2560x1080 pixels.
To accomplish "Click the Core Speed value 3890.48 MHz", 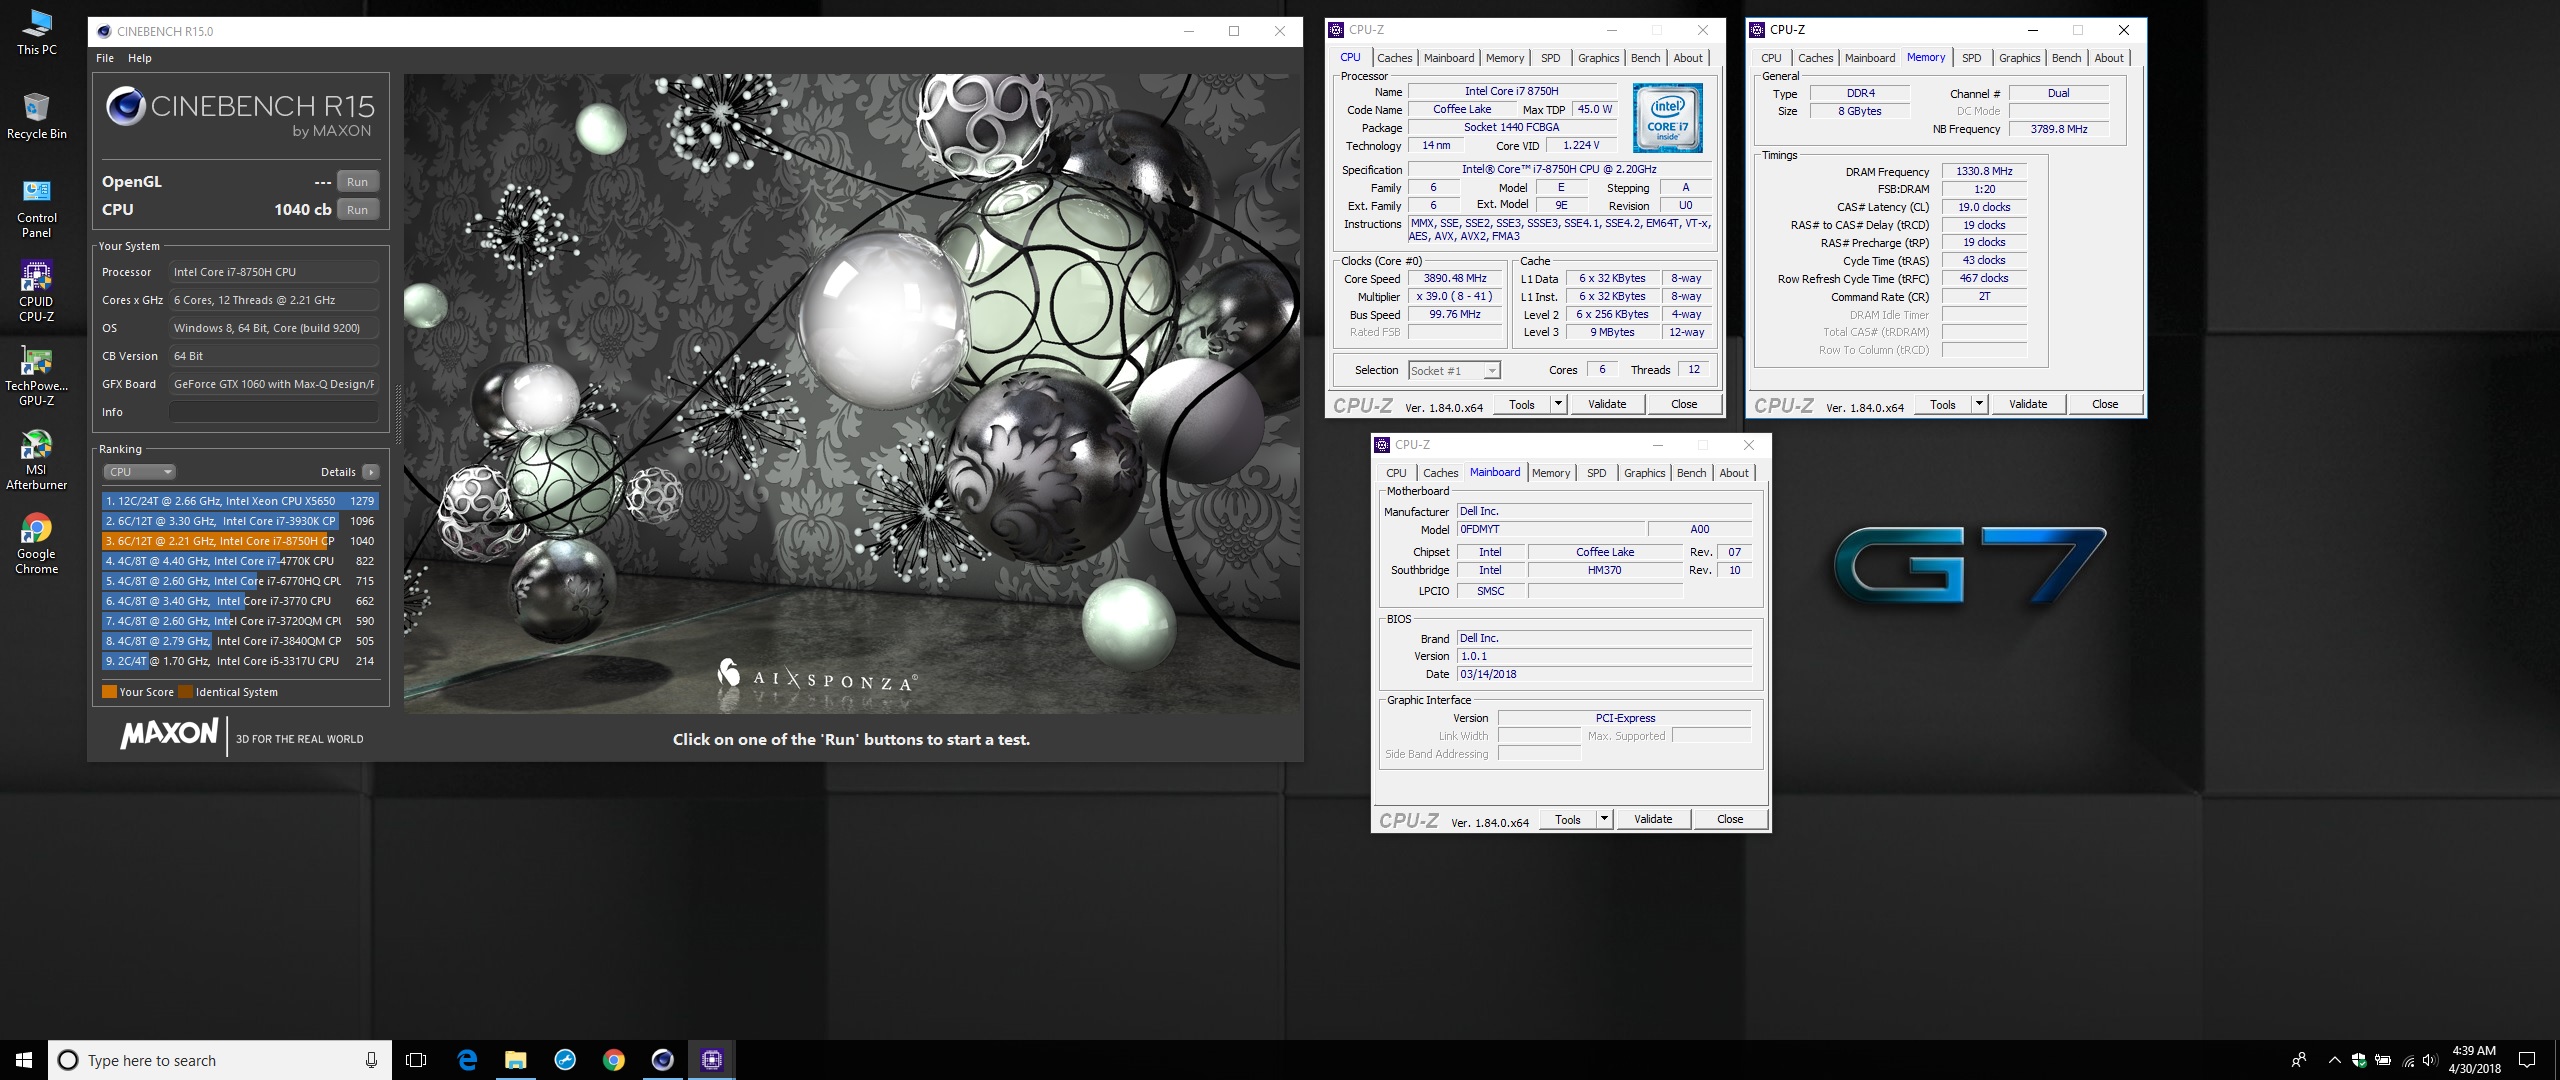I will (1455, 279).
